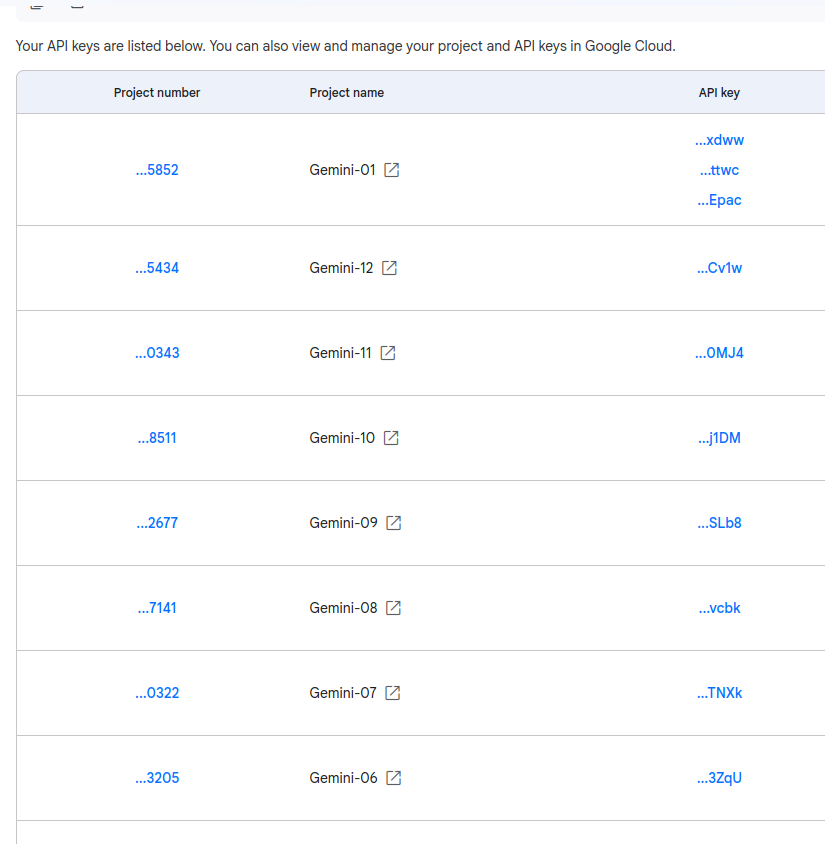The width and height of the screenshot is (825, 844).
Task: Open Gemini-10 project external link icon
Action: 391,438
